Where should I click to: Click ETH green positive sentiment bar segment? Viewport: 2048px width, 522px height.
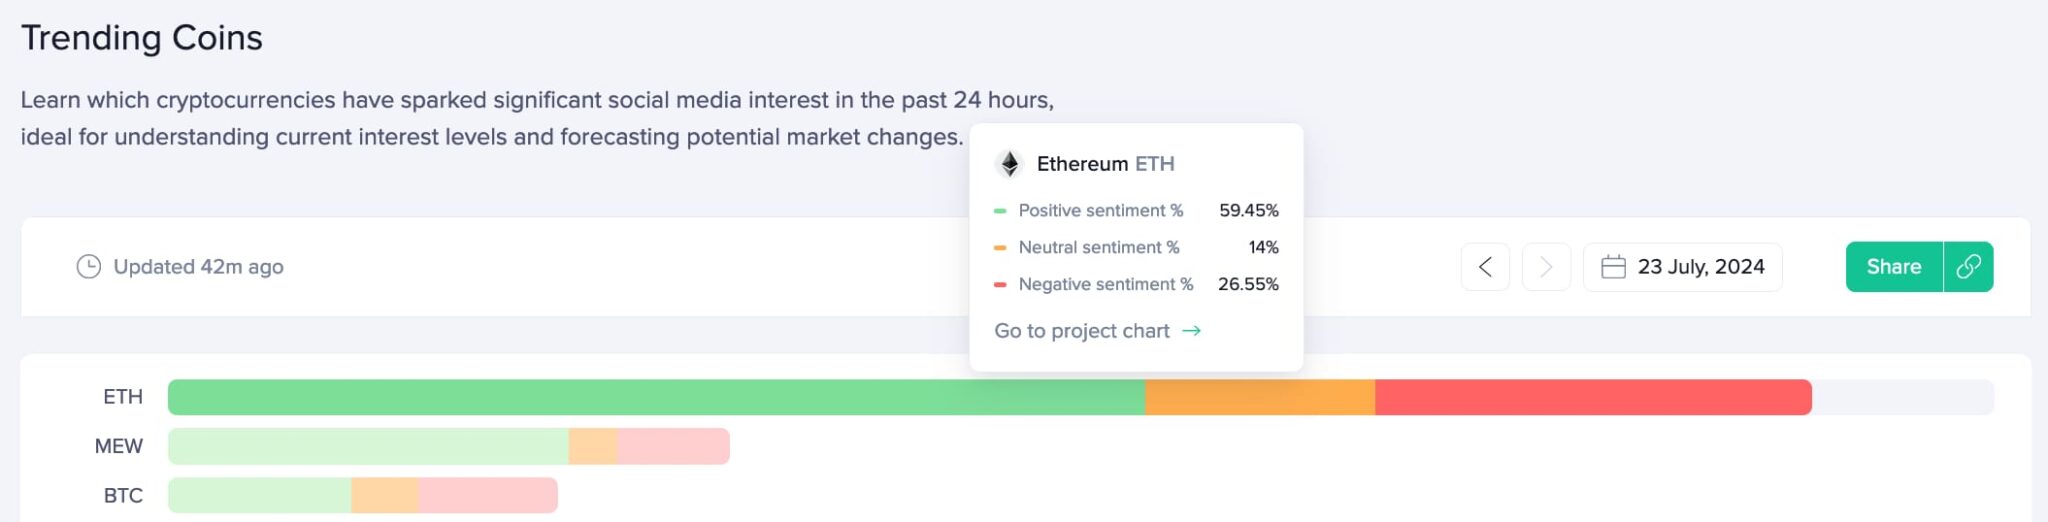(x=656, y=397)
